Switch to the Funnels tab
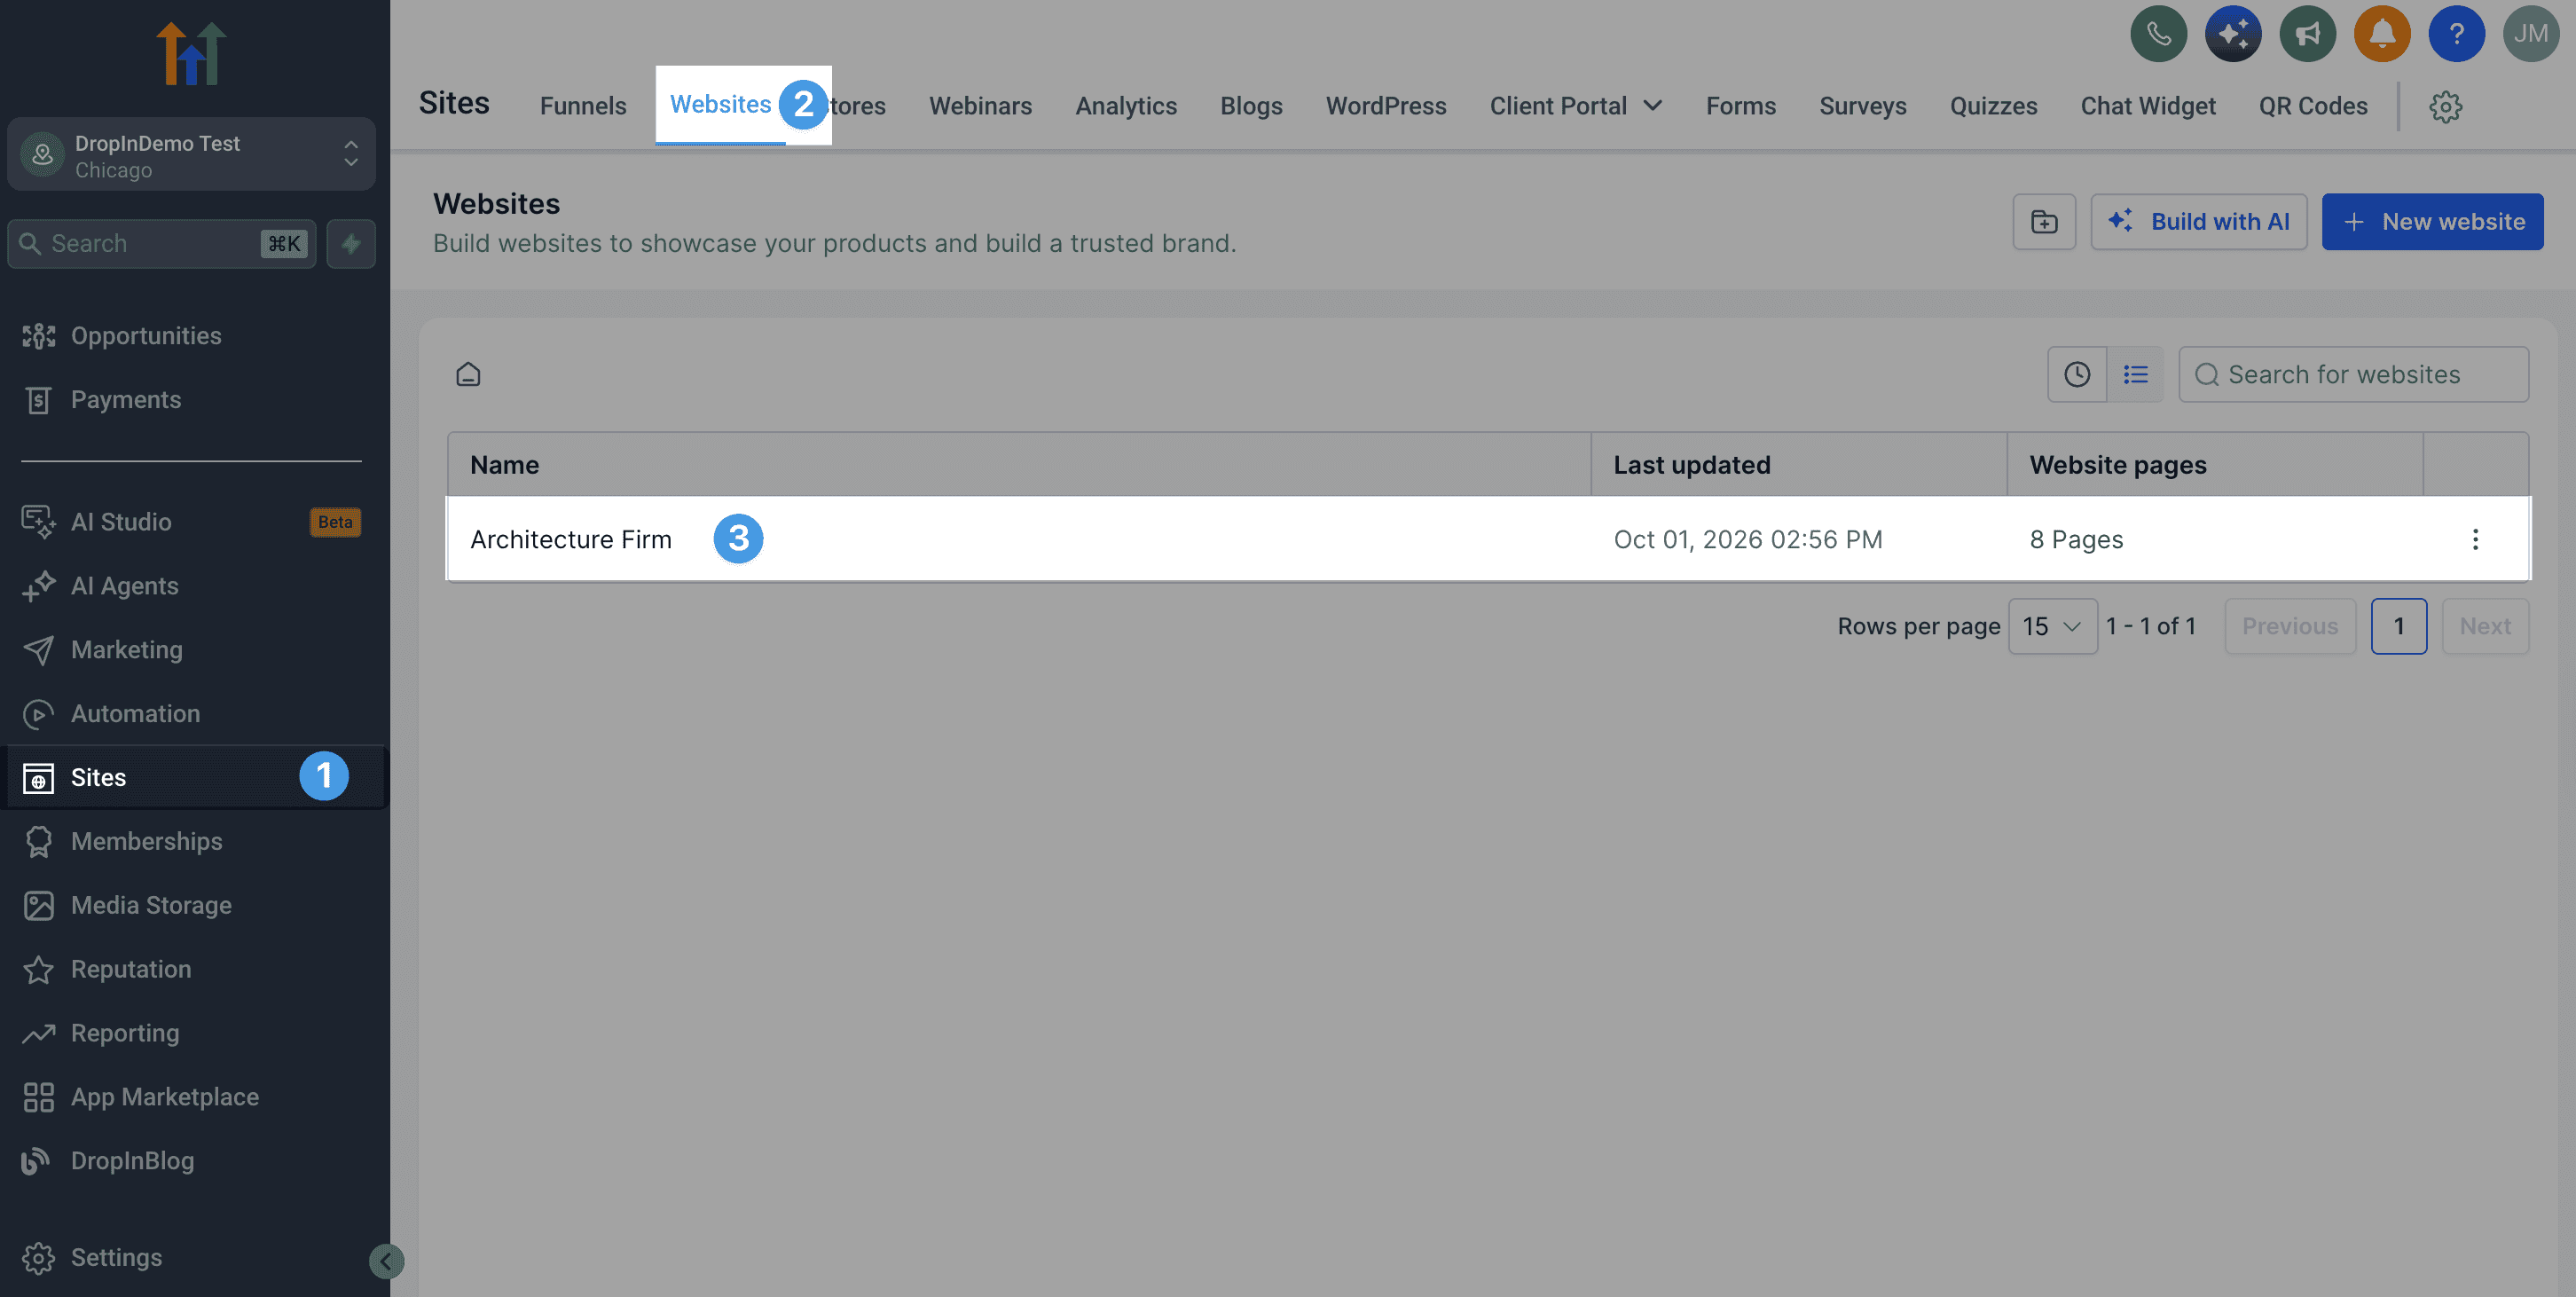The image size is (2576, 1297). (583, 106)
